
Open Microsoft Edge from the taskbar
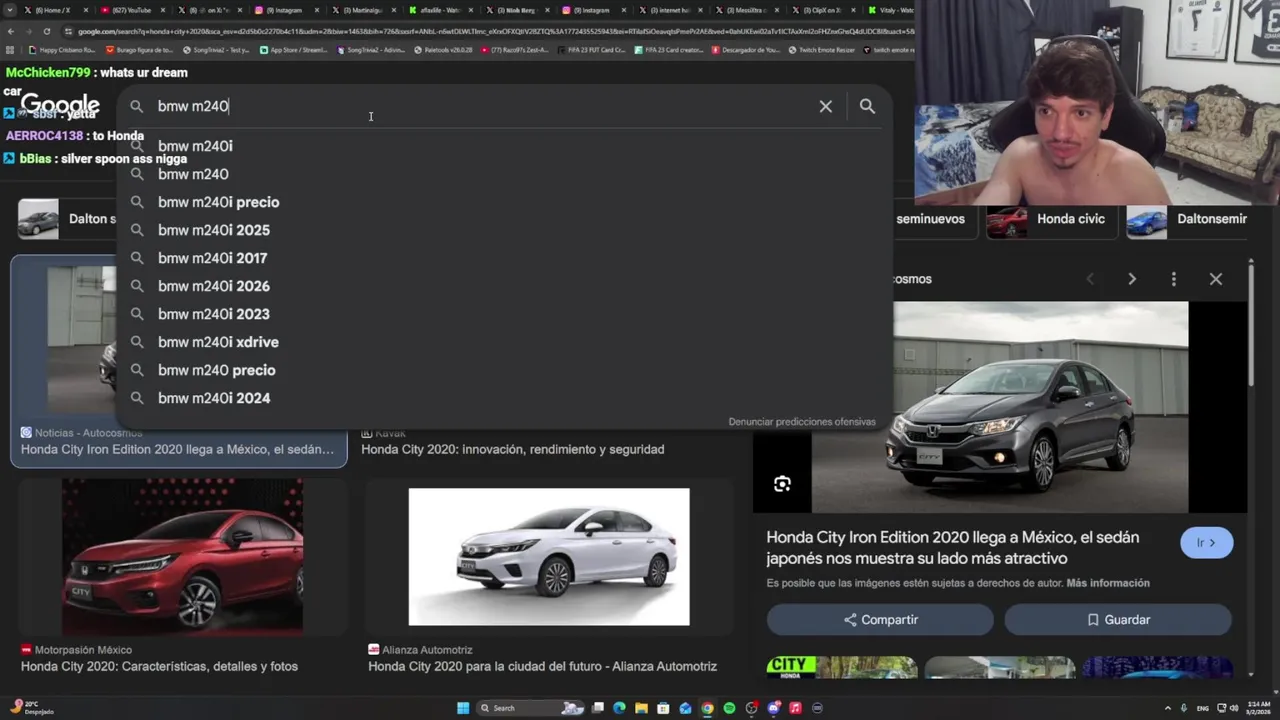(x=620, y=708)
